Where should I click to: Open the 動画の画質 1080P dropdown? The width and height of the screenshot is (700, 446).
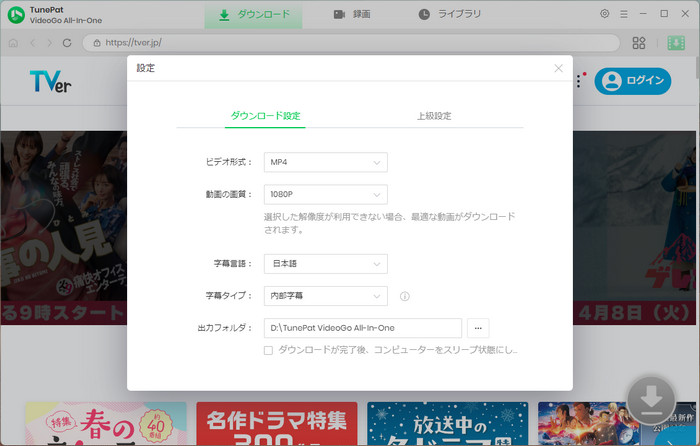(325, 194)
